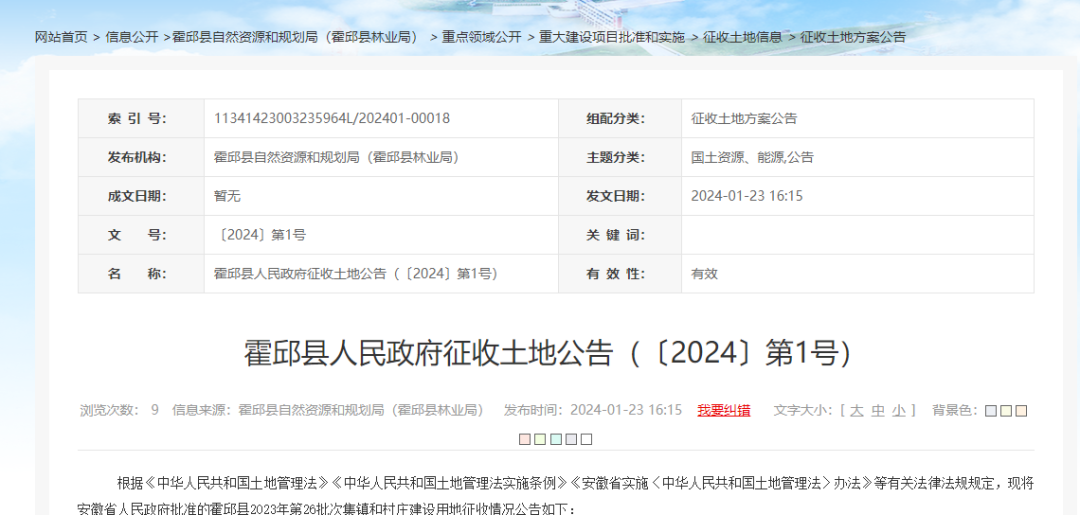Choose the peach background swatch after 背景色

[1021, 411]
